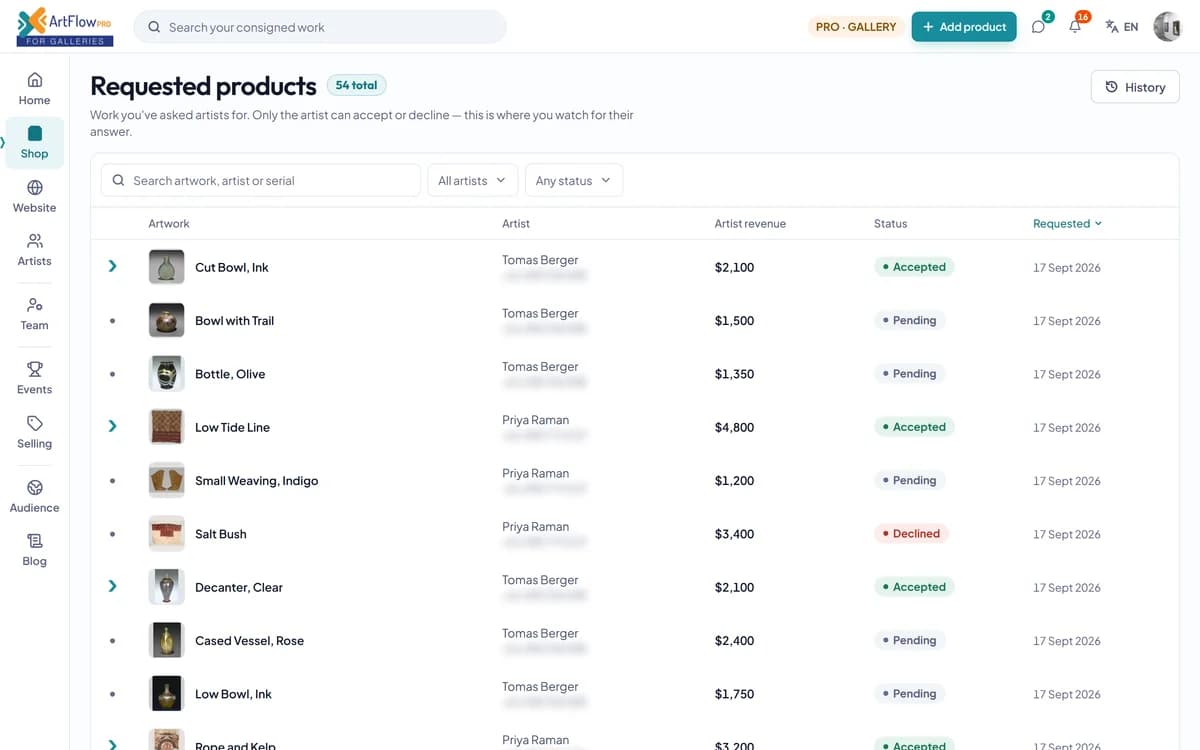Expand the Decanter, Clear row
Image resolution: width=1200 pixels, height=750 pixels.
pyautogui.click(x=112, y=586)
